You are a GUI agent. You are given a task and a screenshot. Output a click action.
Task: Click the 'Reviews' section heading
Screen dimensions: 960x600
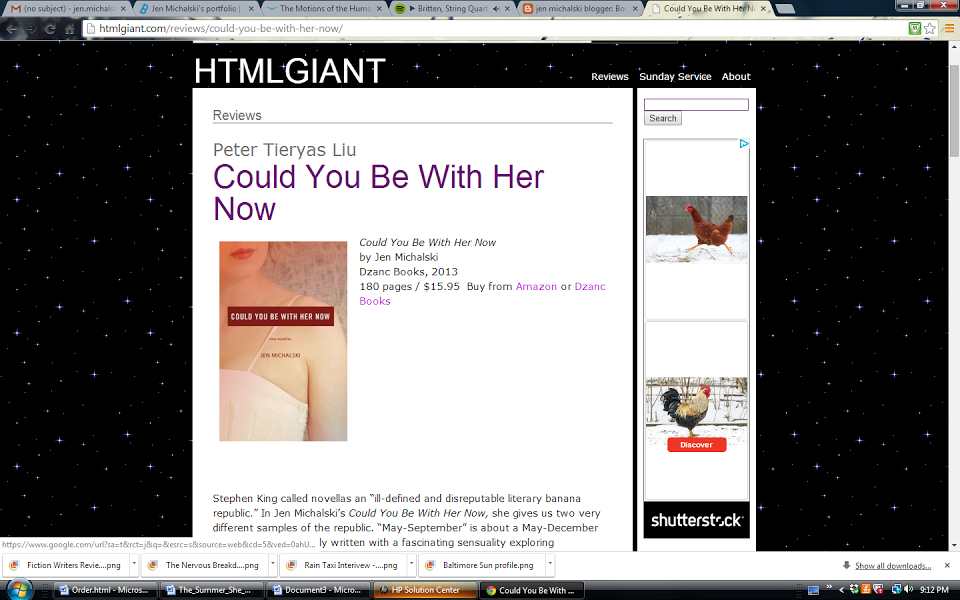pyautogui.click(x=237, y=115)
